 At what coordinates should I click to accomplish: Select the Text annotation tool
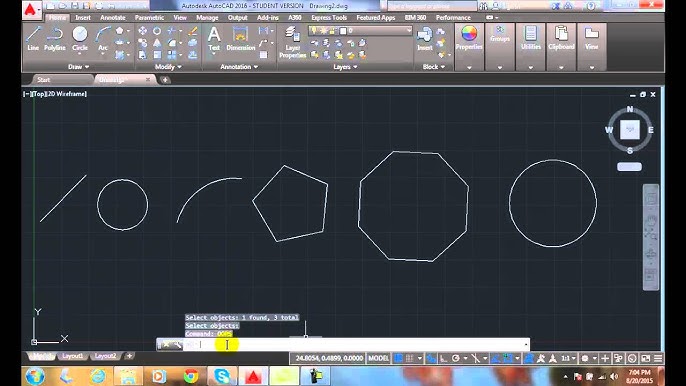pyautogui.click(x=214, y=39)
